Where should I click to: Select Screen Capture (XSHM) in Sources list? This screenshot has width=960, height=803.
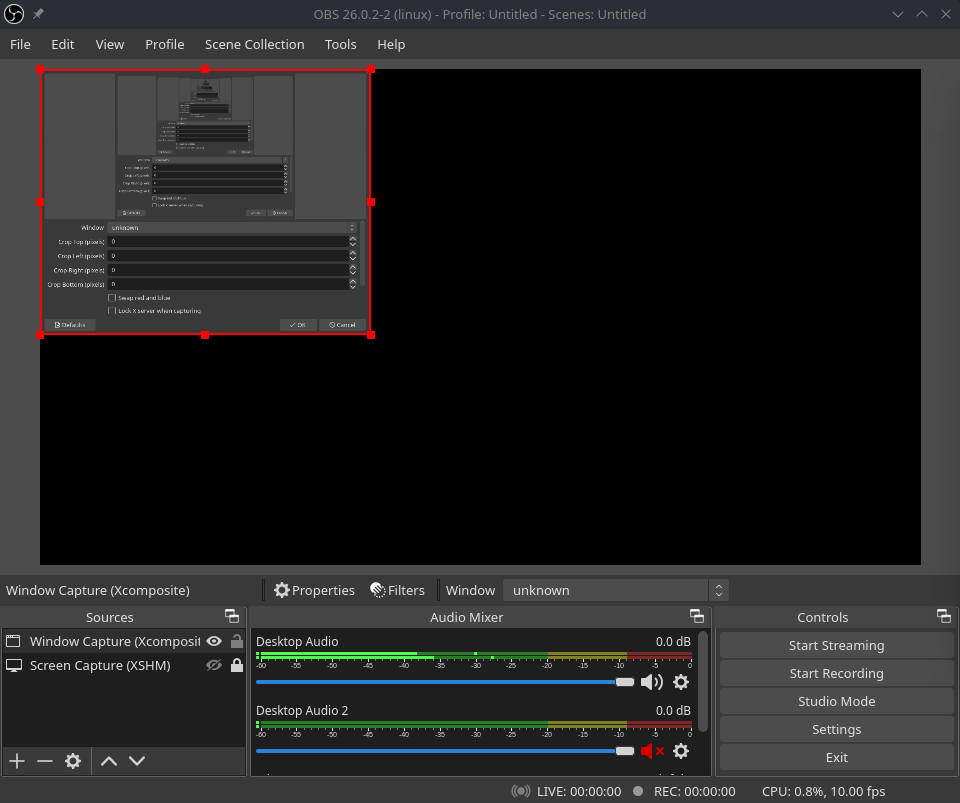(100, 665)
